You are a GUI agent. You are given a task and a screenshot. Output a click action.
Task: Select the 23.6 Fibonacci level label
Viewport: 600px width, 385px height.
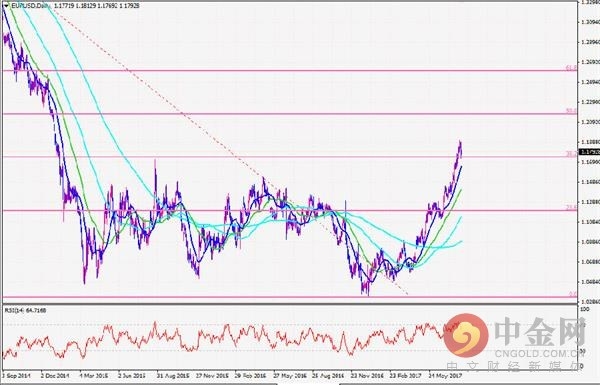pyautogui.click(x=571, y=207)
